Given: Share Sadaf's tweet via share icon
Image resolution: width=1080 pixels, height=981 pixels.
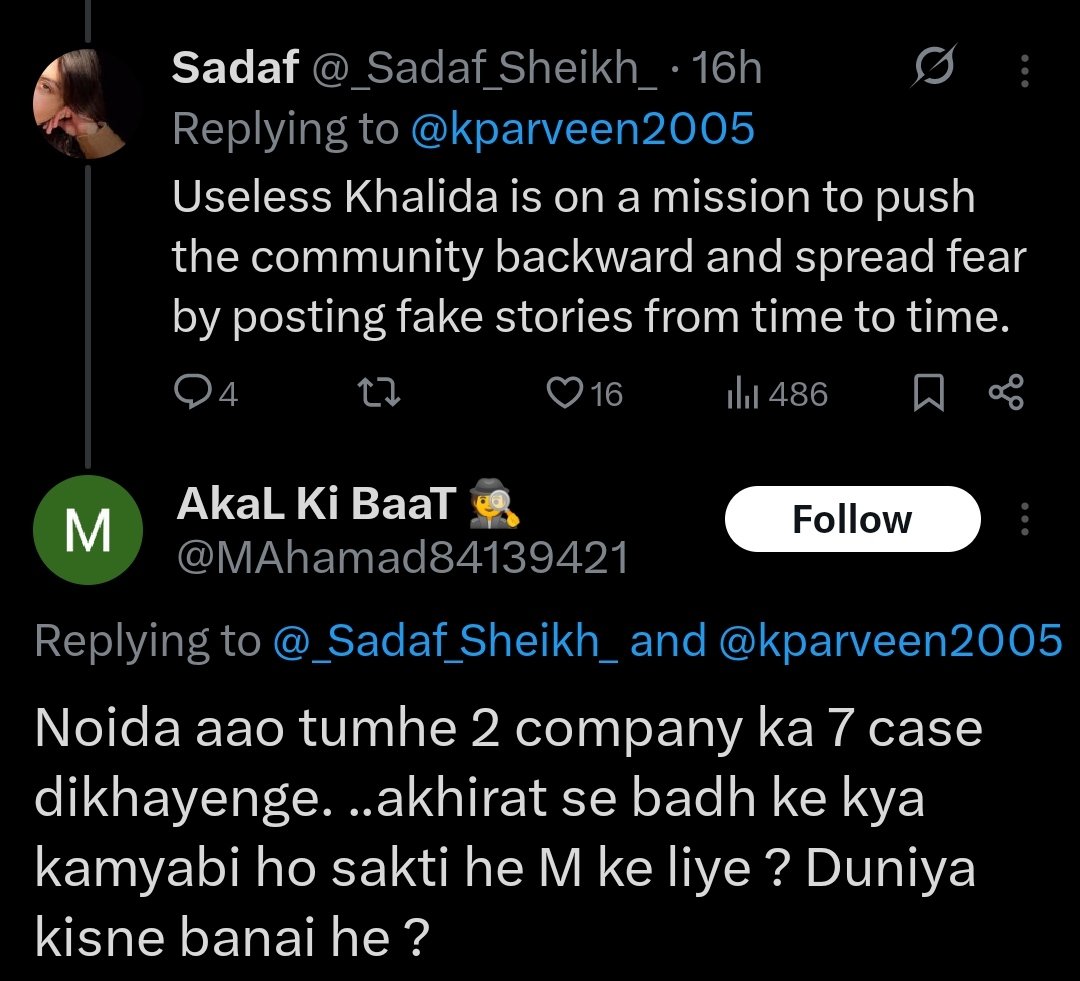Looking at the screenshot, I should pos(1005,393).
